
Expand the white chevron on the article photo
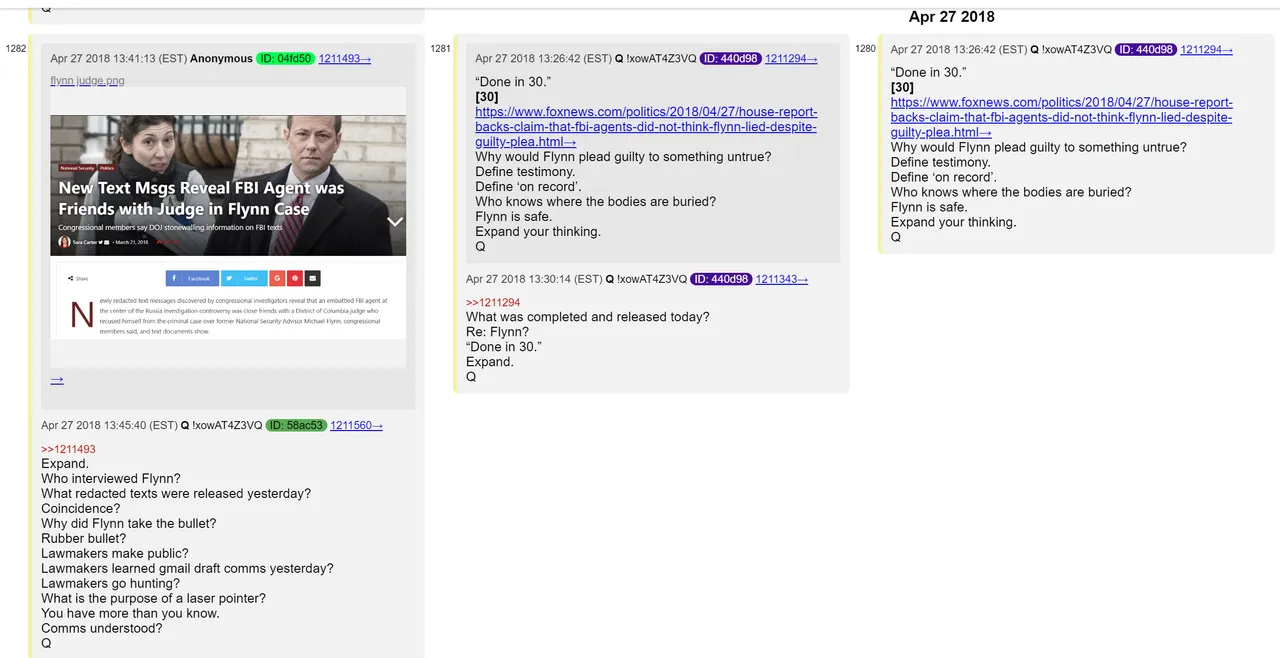[395, 221]
